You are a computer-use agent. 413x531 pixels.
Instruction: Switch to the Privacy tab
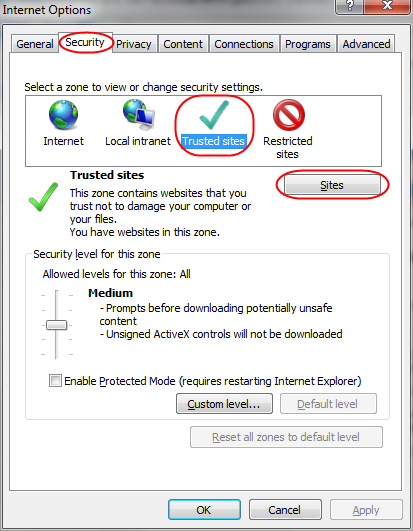click(134, 44)
